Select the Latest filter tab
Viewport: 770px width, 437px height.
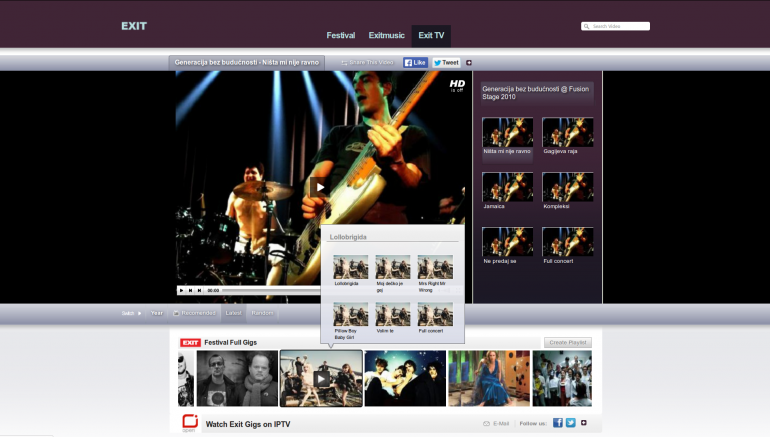point(234,313)
